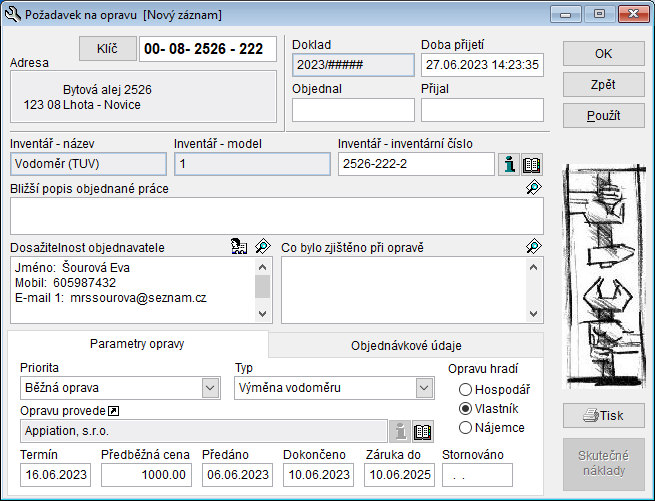Click the inventory info icon

coord(508,164)
